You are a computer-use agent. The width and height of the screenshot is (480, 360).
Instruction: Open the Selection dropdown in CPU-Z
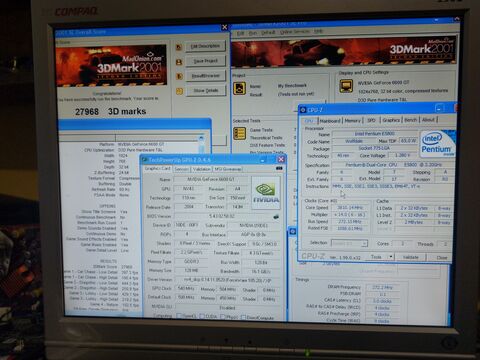point(350,243)
